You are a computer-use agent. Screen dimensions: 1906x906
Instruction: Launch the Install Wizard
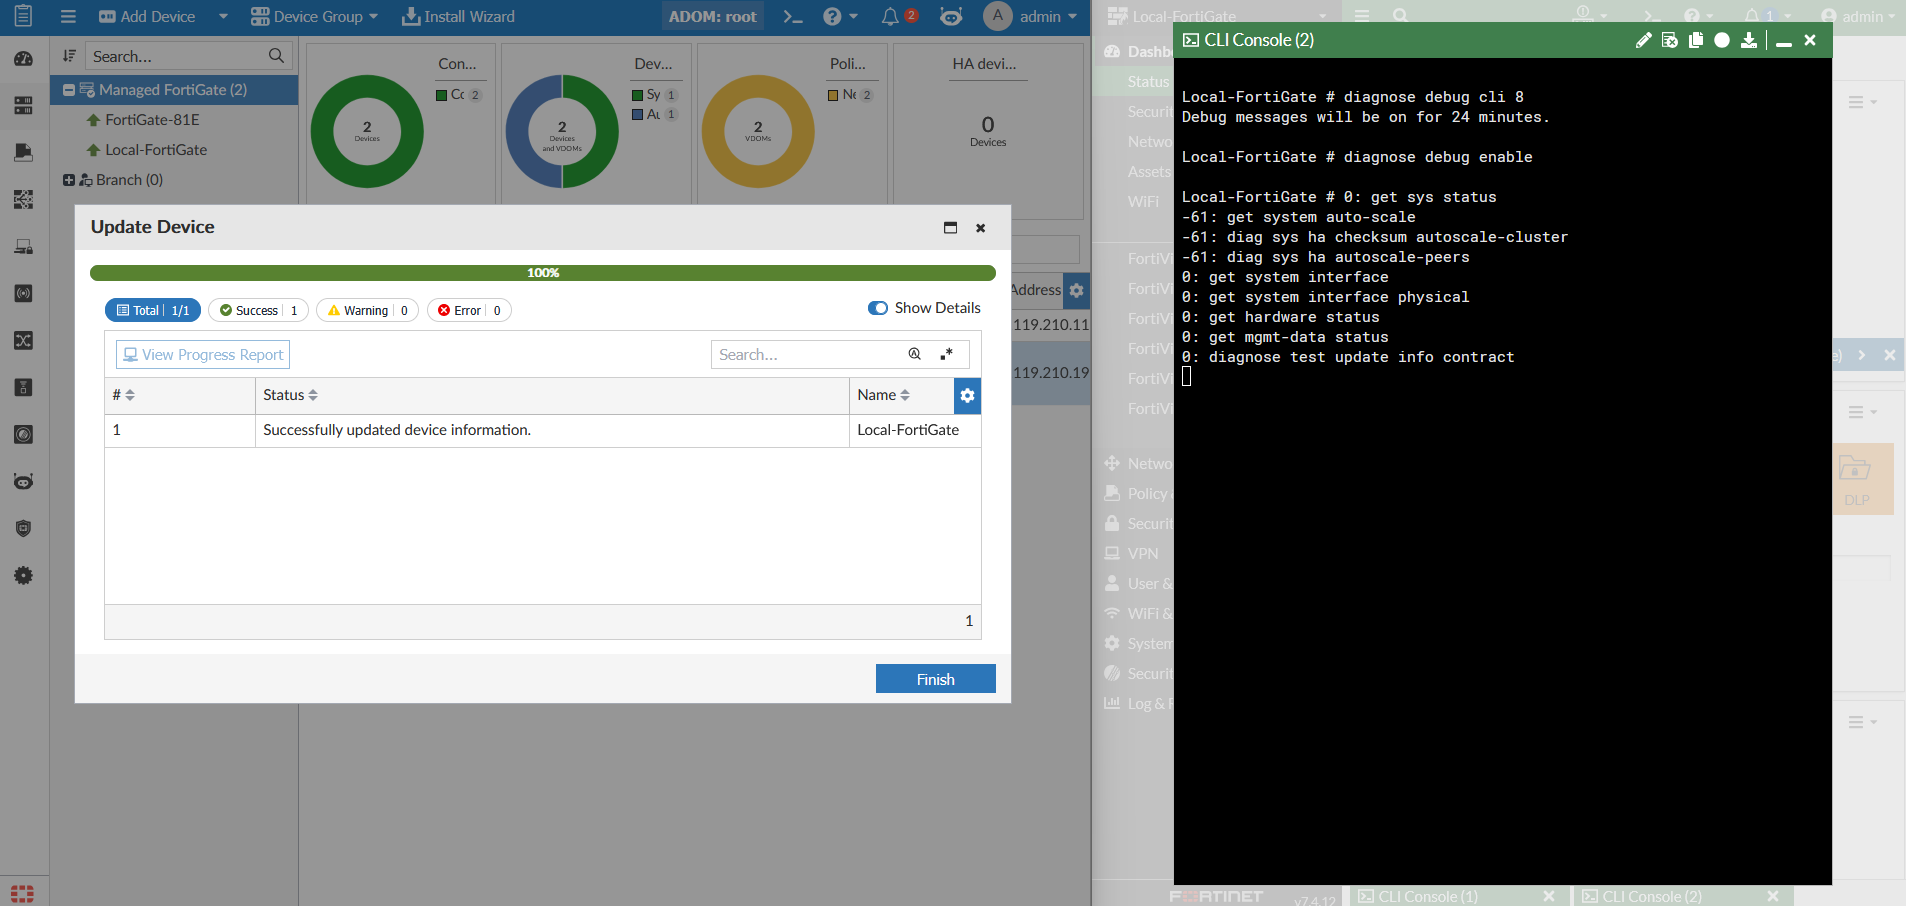tap(458, 17)
